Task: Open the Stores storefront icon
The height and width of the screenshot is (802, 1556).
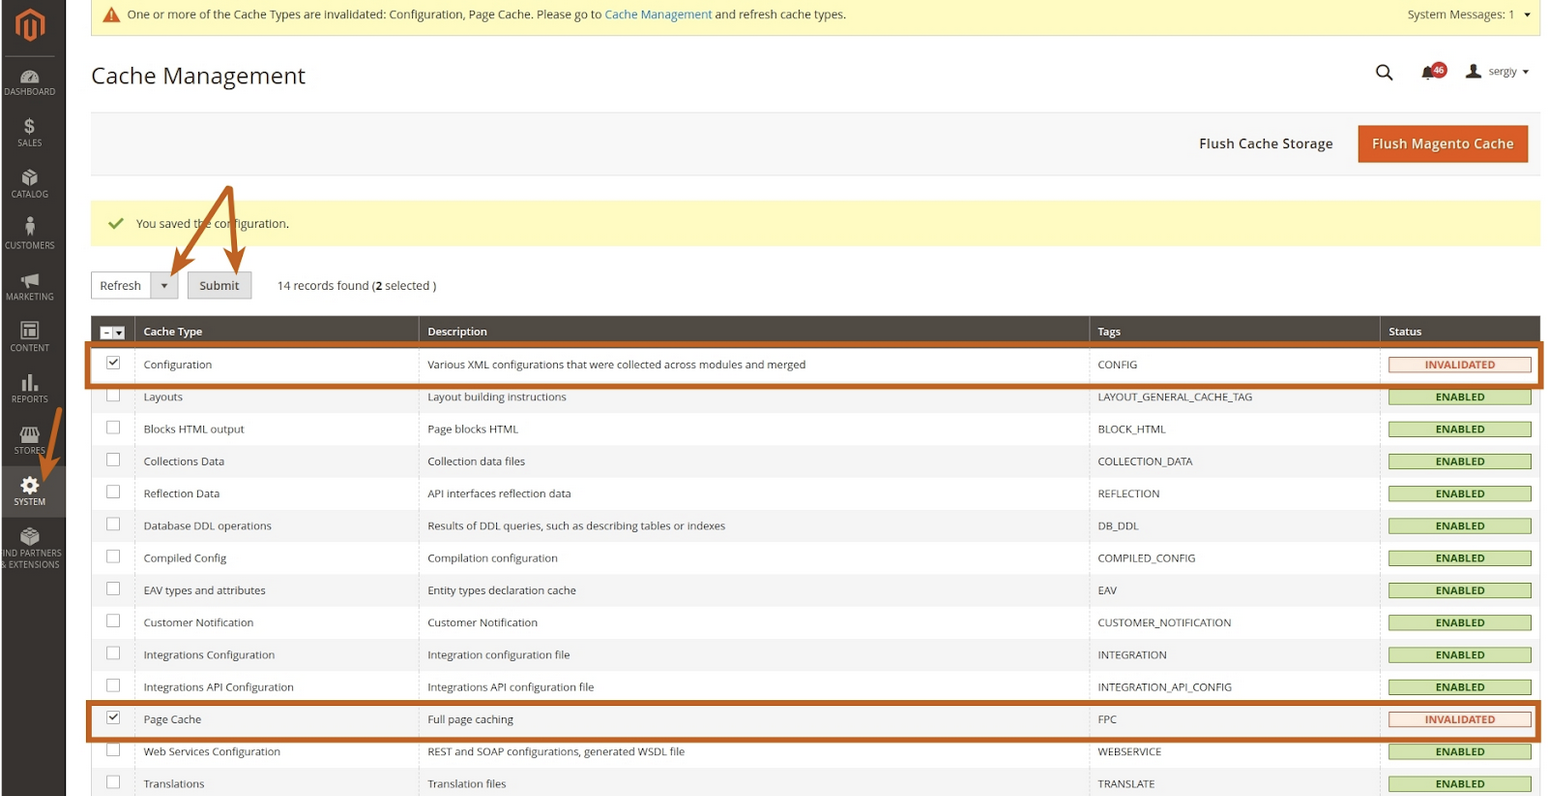Action: click(29, 434)
